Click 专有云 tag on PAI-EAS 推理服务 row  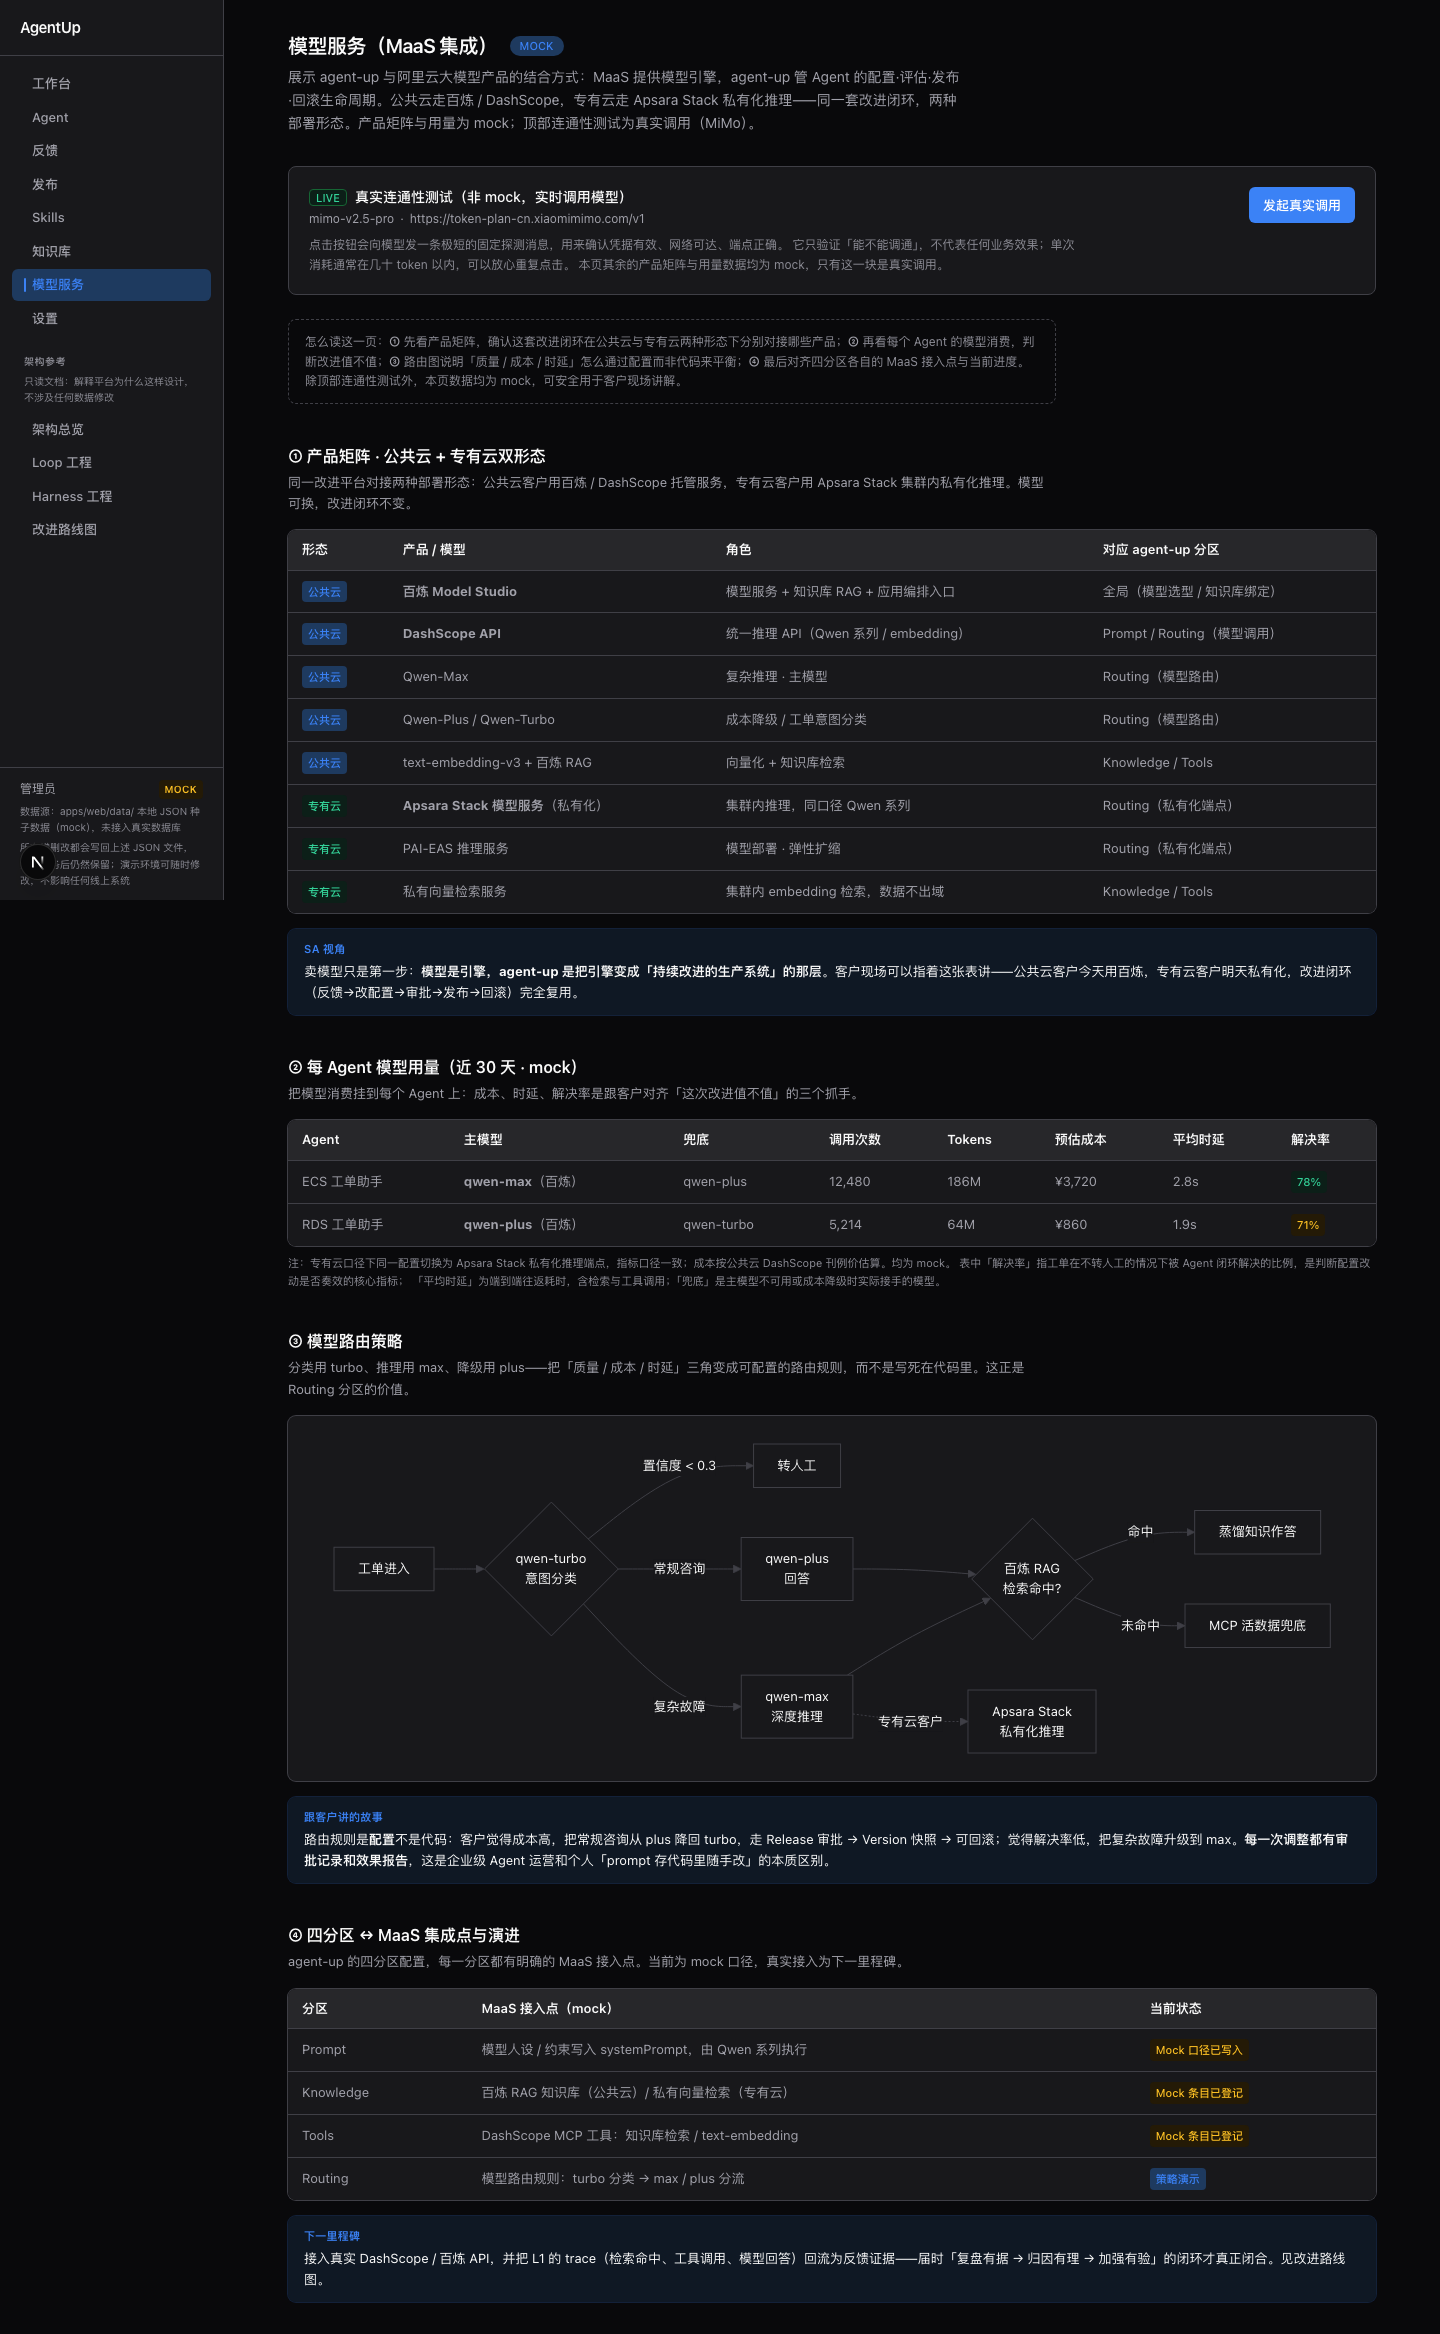pos(324,849)
